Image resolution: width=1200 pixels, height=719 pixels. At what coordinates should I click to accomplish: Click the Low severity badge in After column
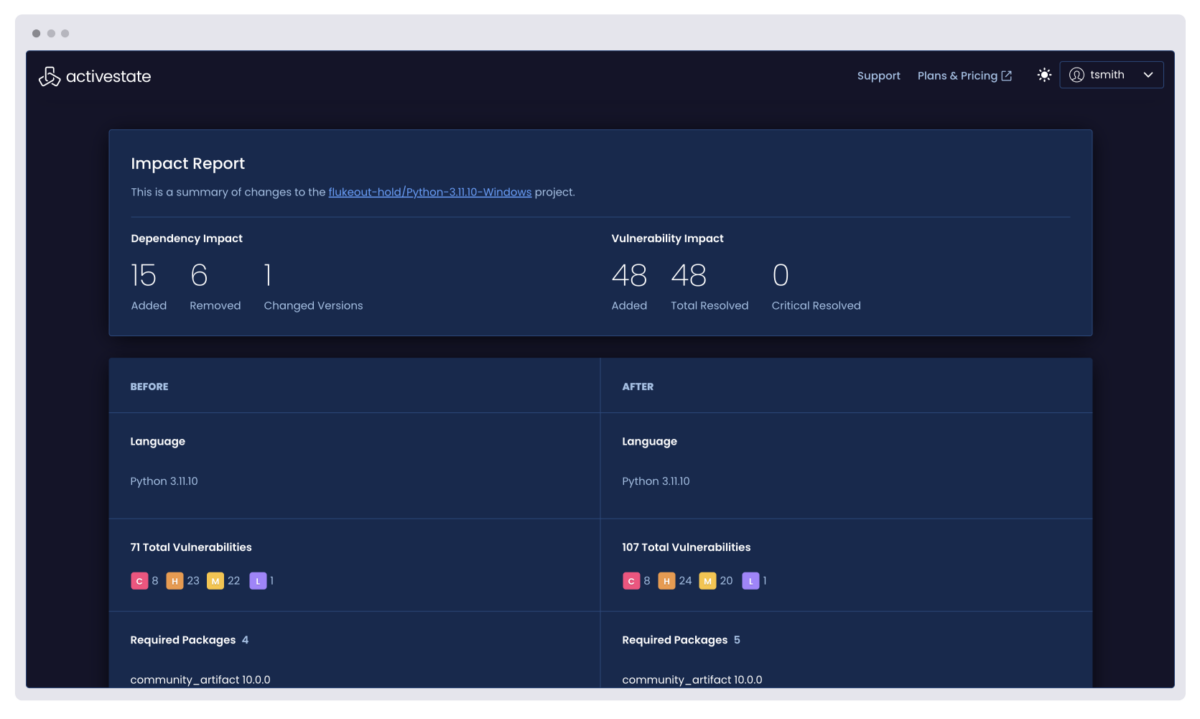tap(750, 581)
